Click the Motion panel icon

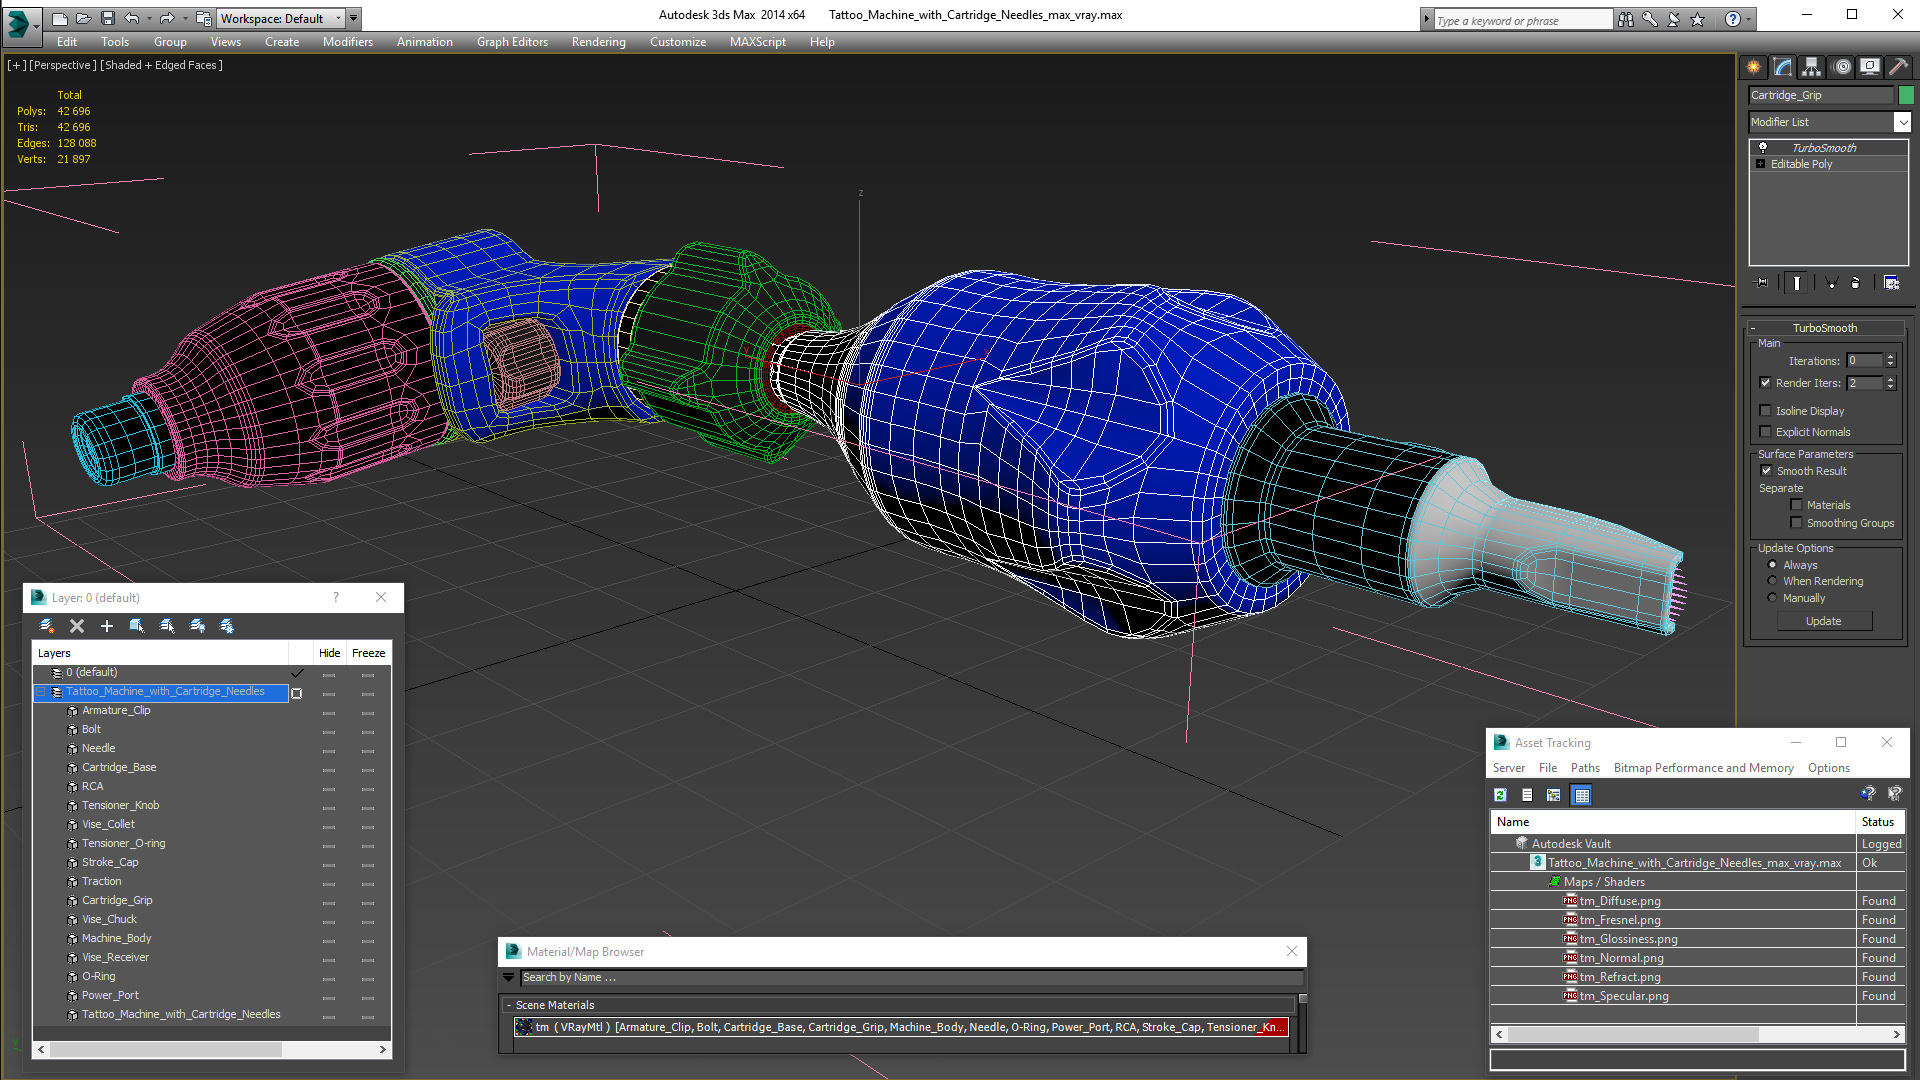[x=1841, y=67]
